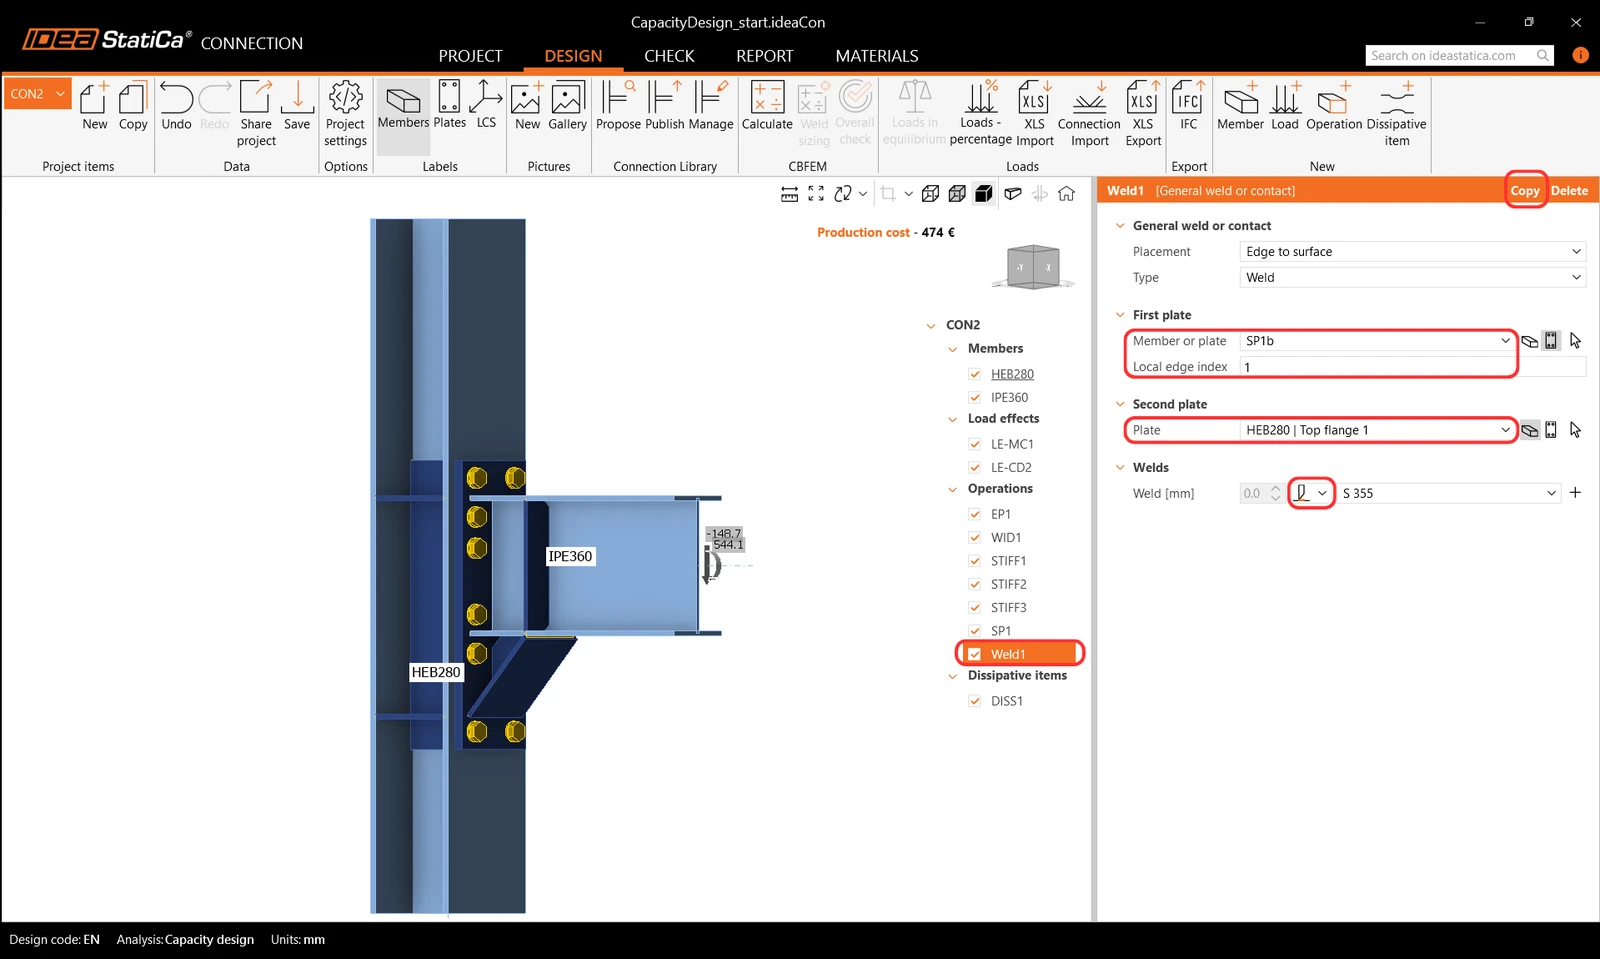The height and width of the screenshot is (959, 1600).
Task: Switch to the DESIGN tab
Action: (x=573, y=56)
